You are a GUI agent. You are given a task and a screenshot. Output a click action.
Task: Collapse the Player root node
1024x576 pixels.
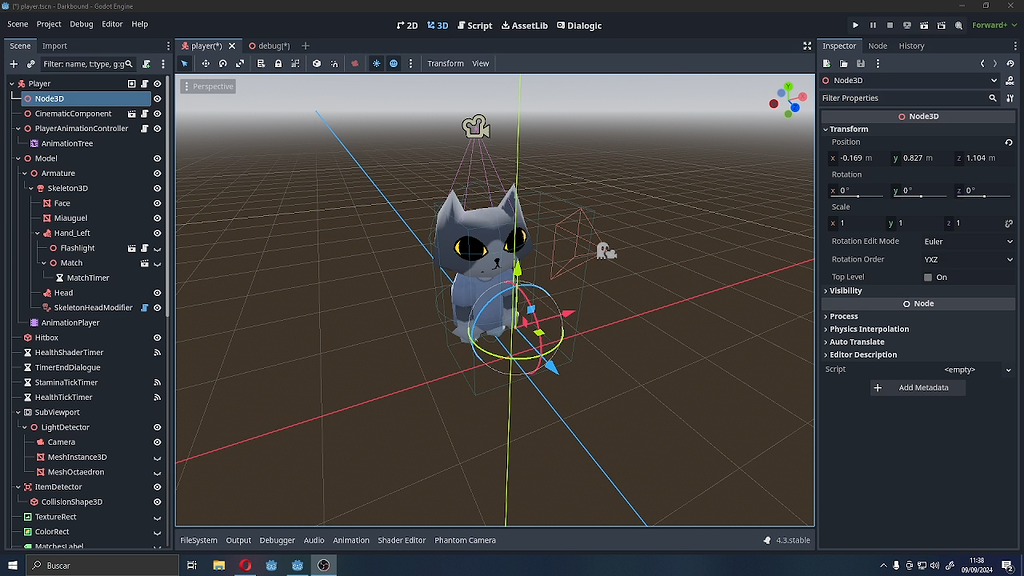[12, 84]
